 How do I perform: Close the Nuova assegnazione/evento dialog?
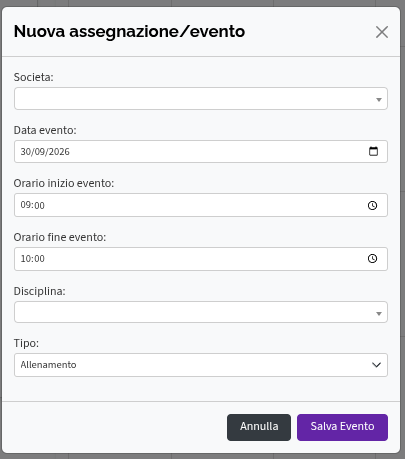click(x=382, y=32)
